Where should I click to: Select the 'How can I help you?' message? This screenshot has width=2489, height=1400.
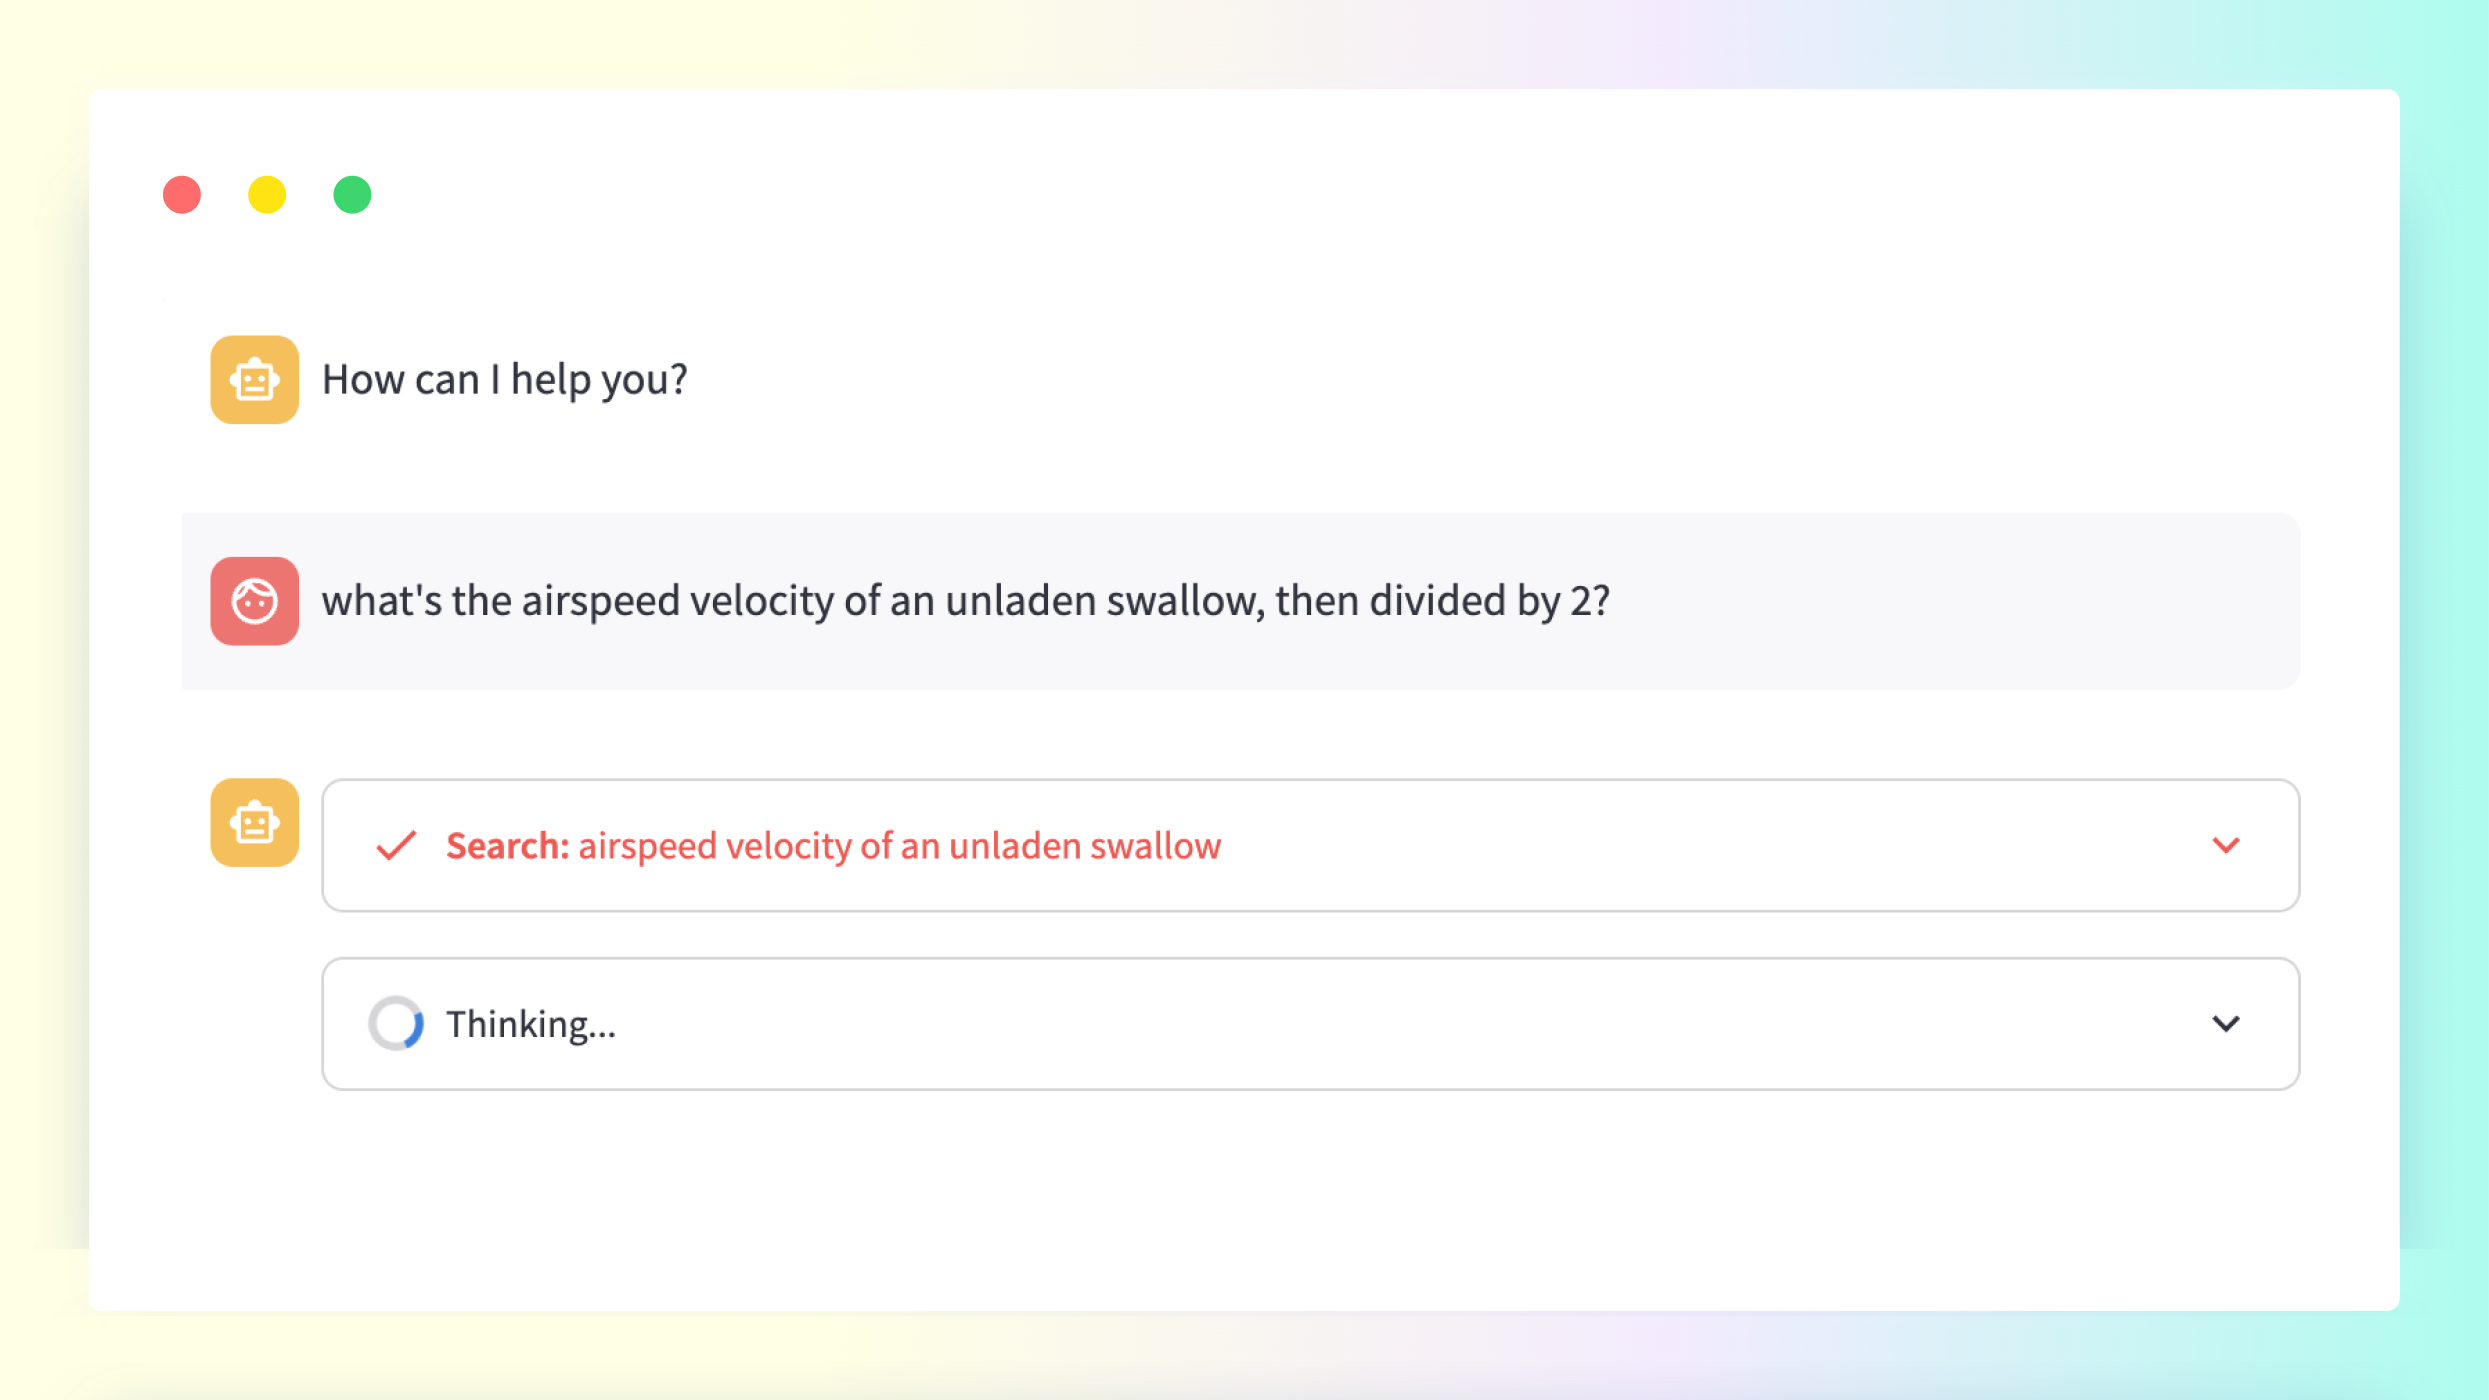tap(504, 379)
